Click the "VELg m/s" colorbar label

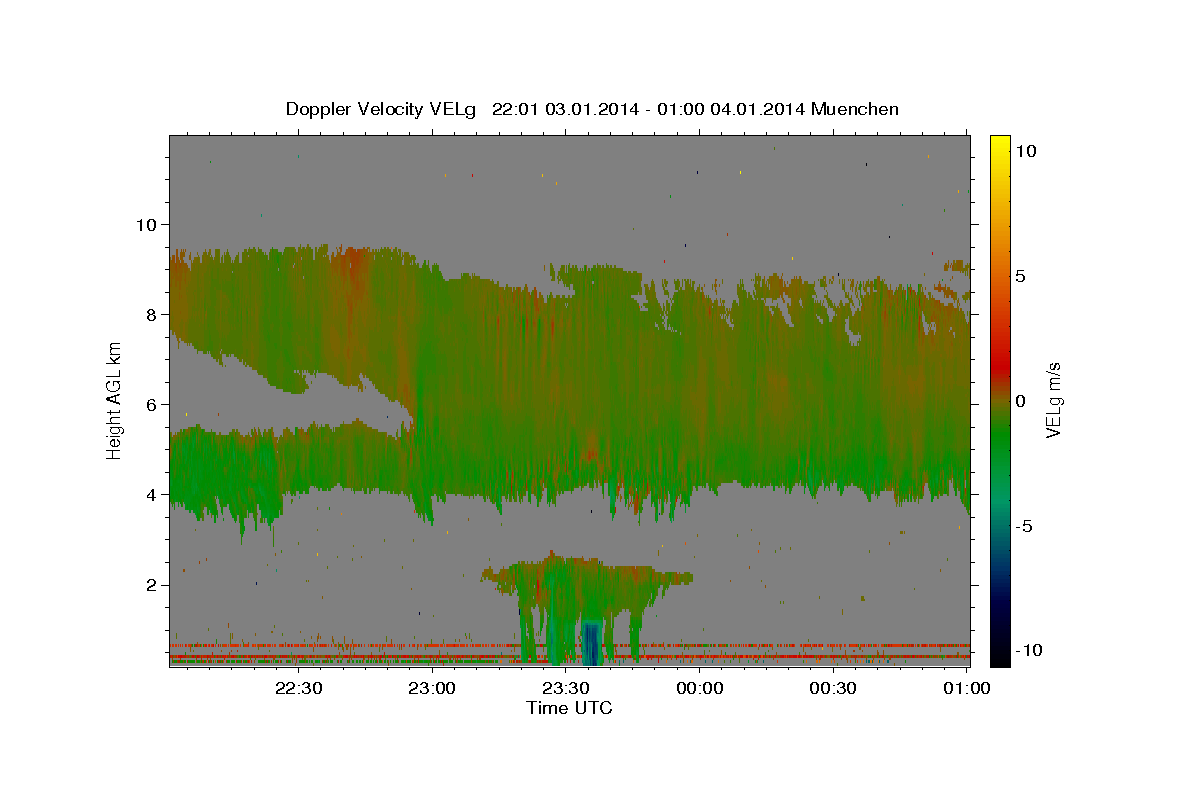pos(1052,399)
